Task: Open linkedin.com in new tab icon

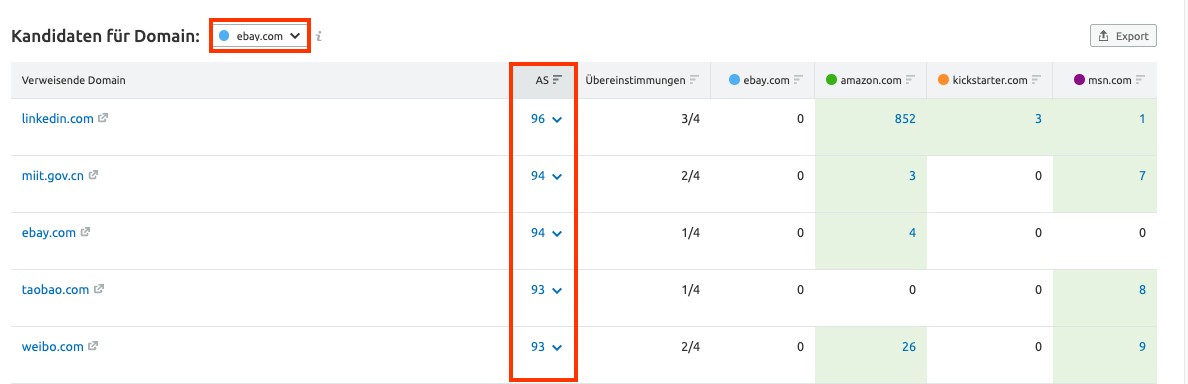Action: (103, 118)
